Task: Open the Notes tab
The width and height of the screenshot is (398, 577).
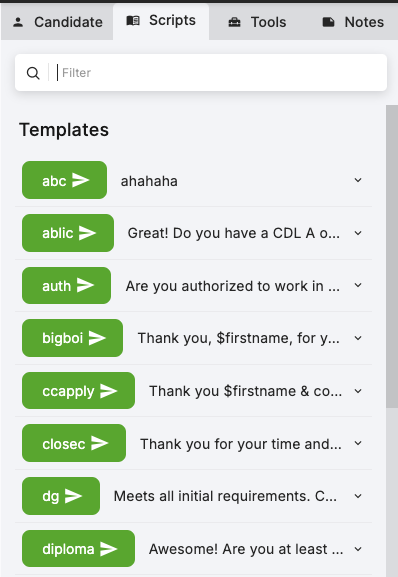Action: coord(353,22)
